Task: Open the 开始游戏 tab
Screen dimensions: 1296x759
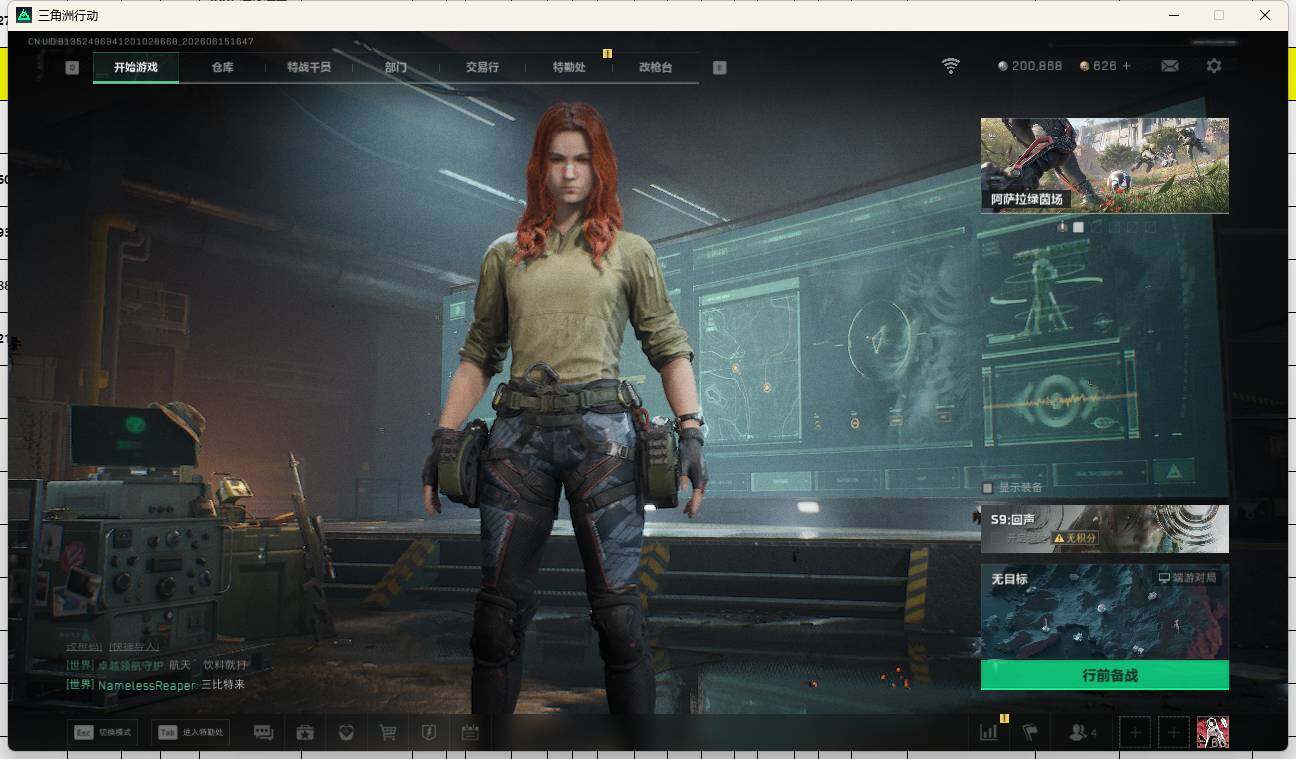Action: pyautogui.click(x=136, y=67)
